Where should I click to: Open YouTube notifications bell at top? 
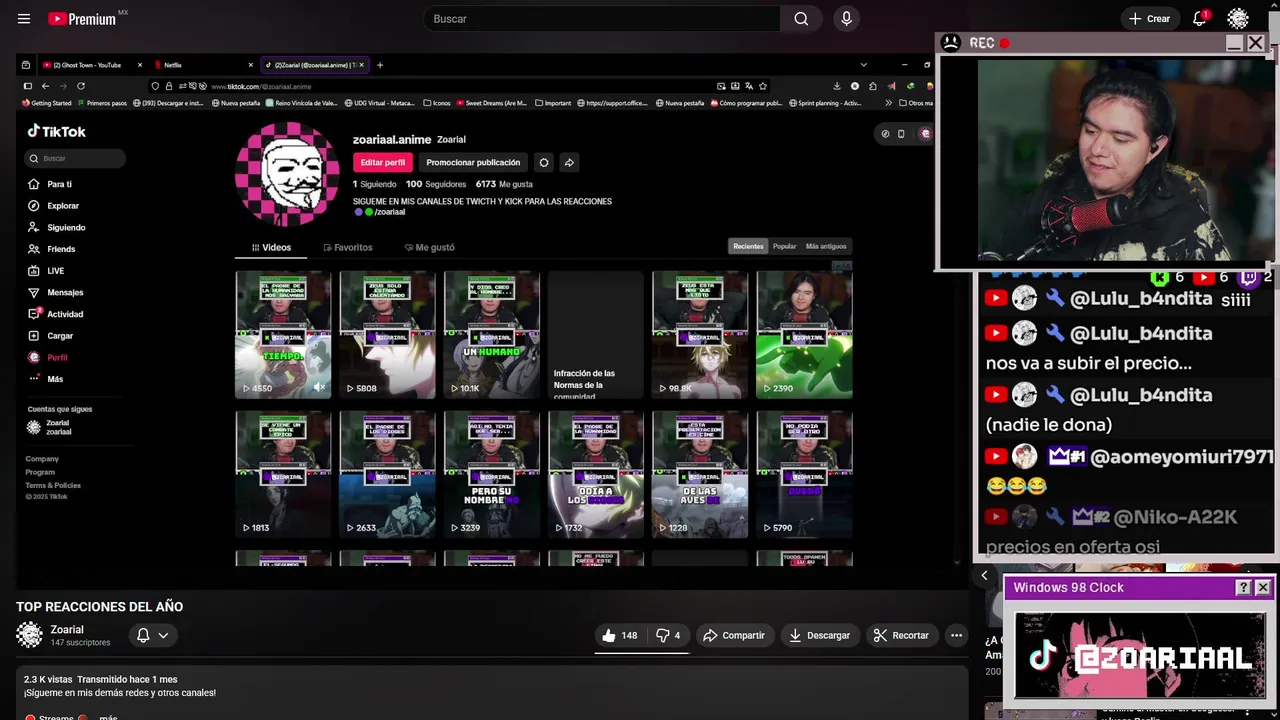coord(1200,19)
